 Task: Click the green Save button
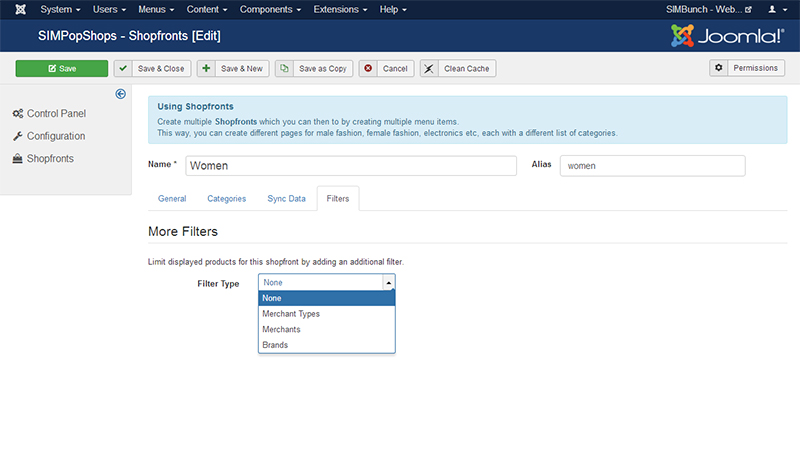pyautogui.click(x=62, y=68)
